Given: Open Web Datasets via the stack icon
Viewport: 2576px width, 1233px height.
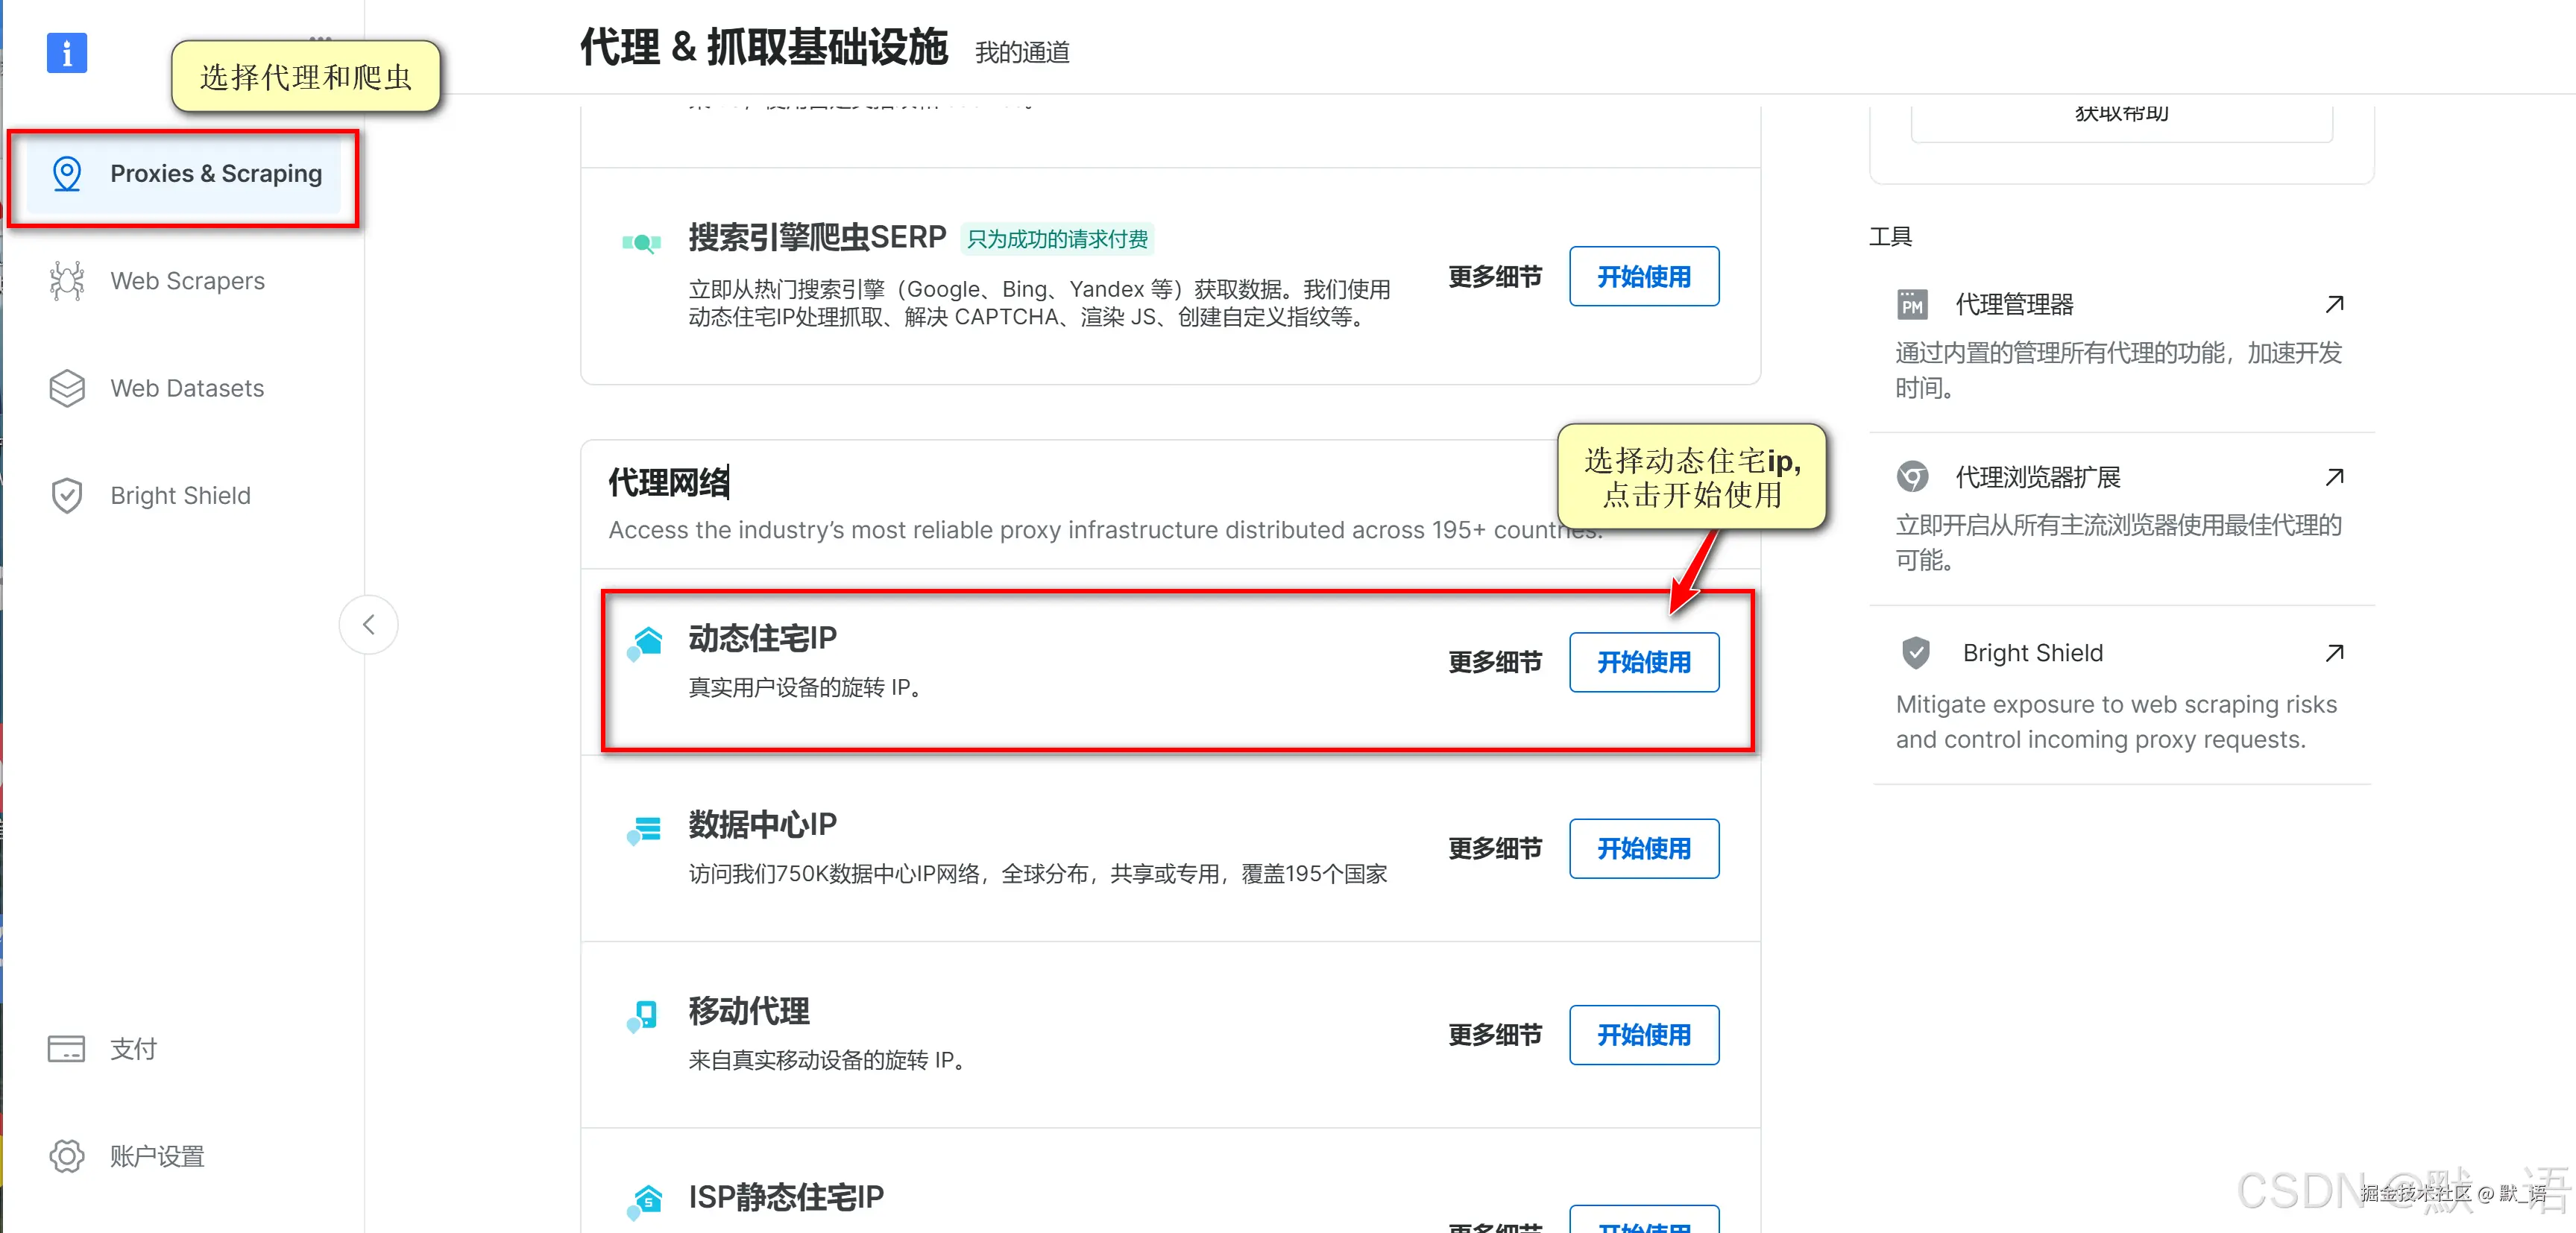Looking at the screenshot, I should tap(66, 388).
